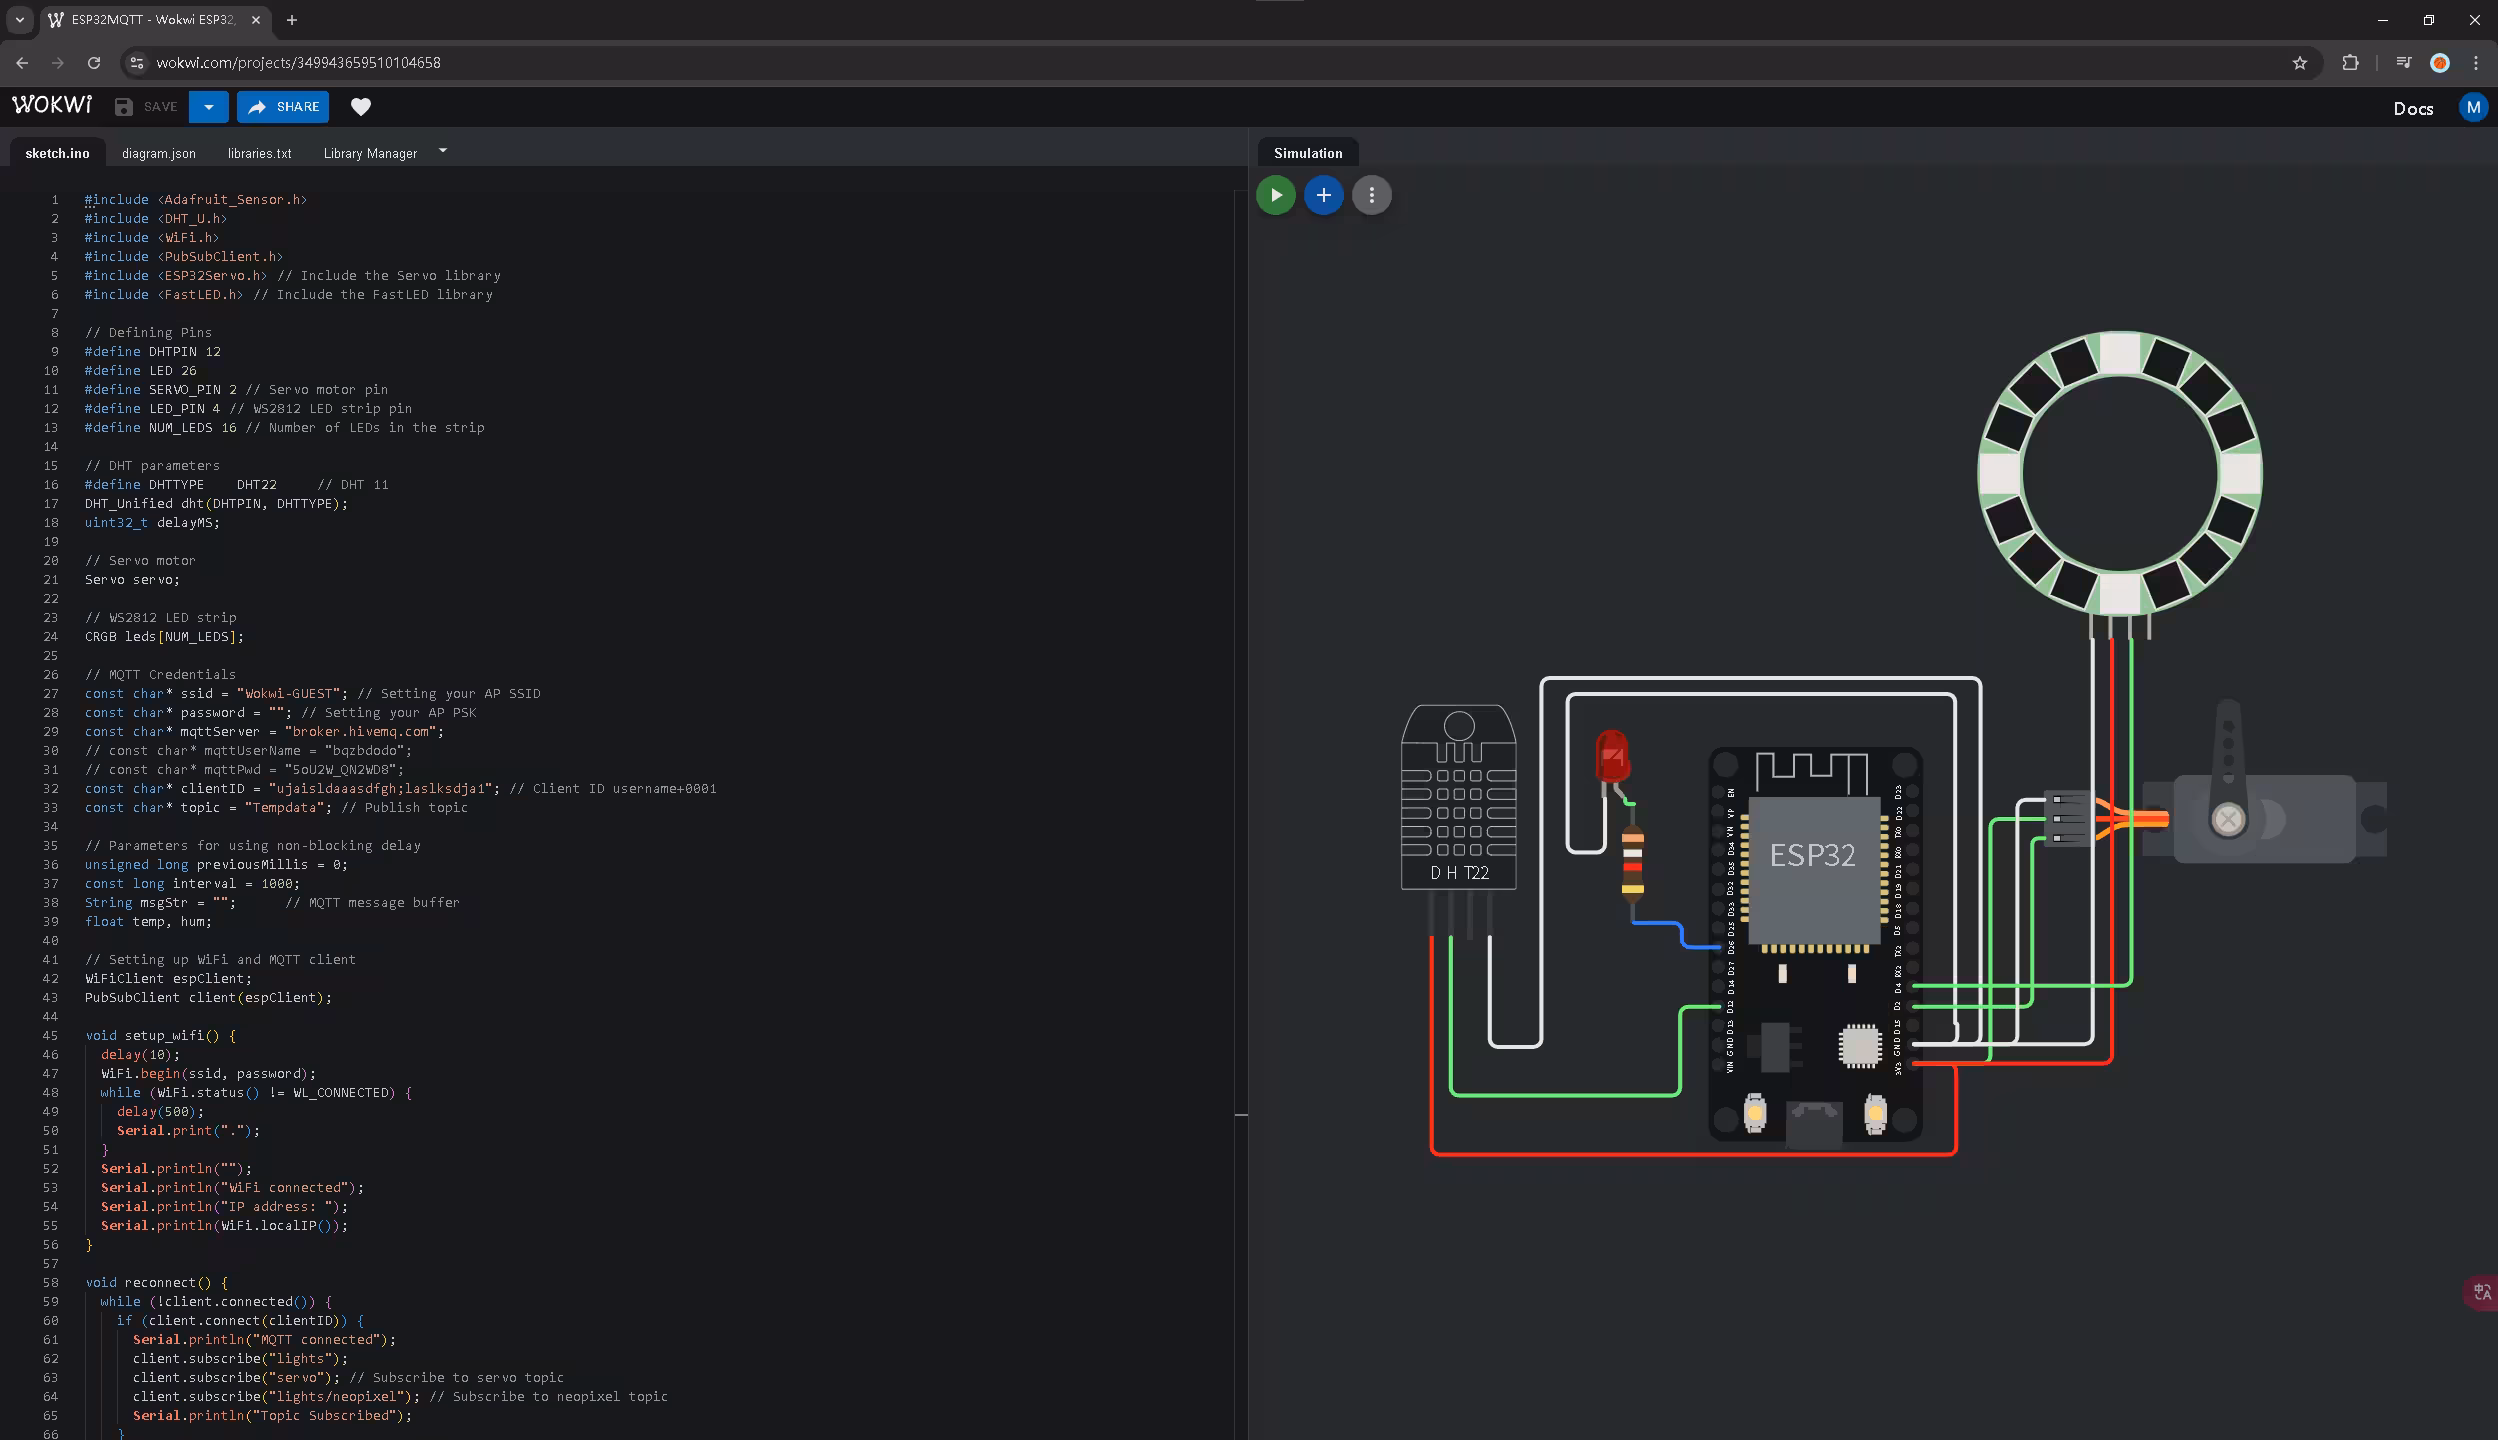Open the Docs link
2498x1440 pixels.
pyautogui.click(x=2412, y=109)
